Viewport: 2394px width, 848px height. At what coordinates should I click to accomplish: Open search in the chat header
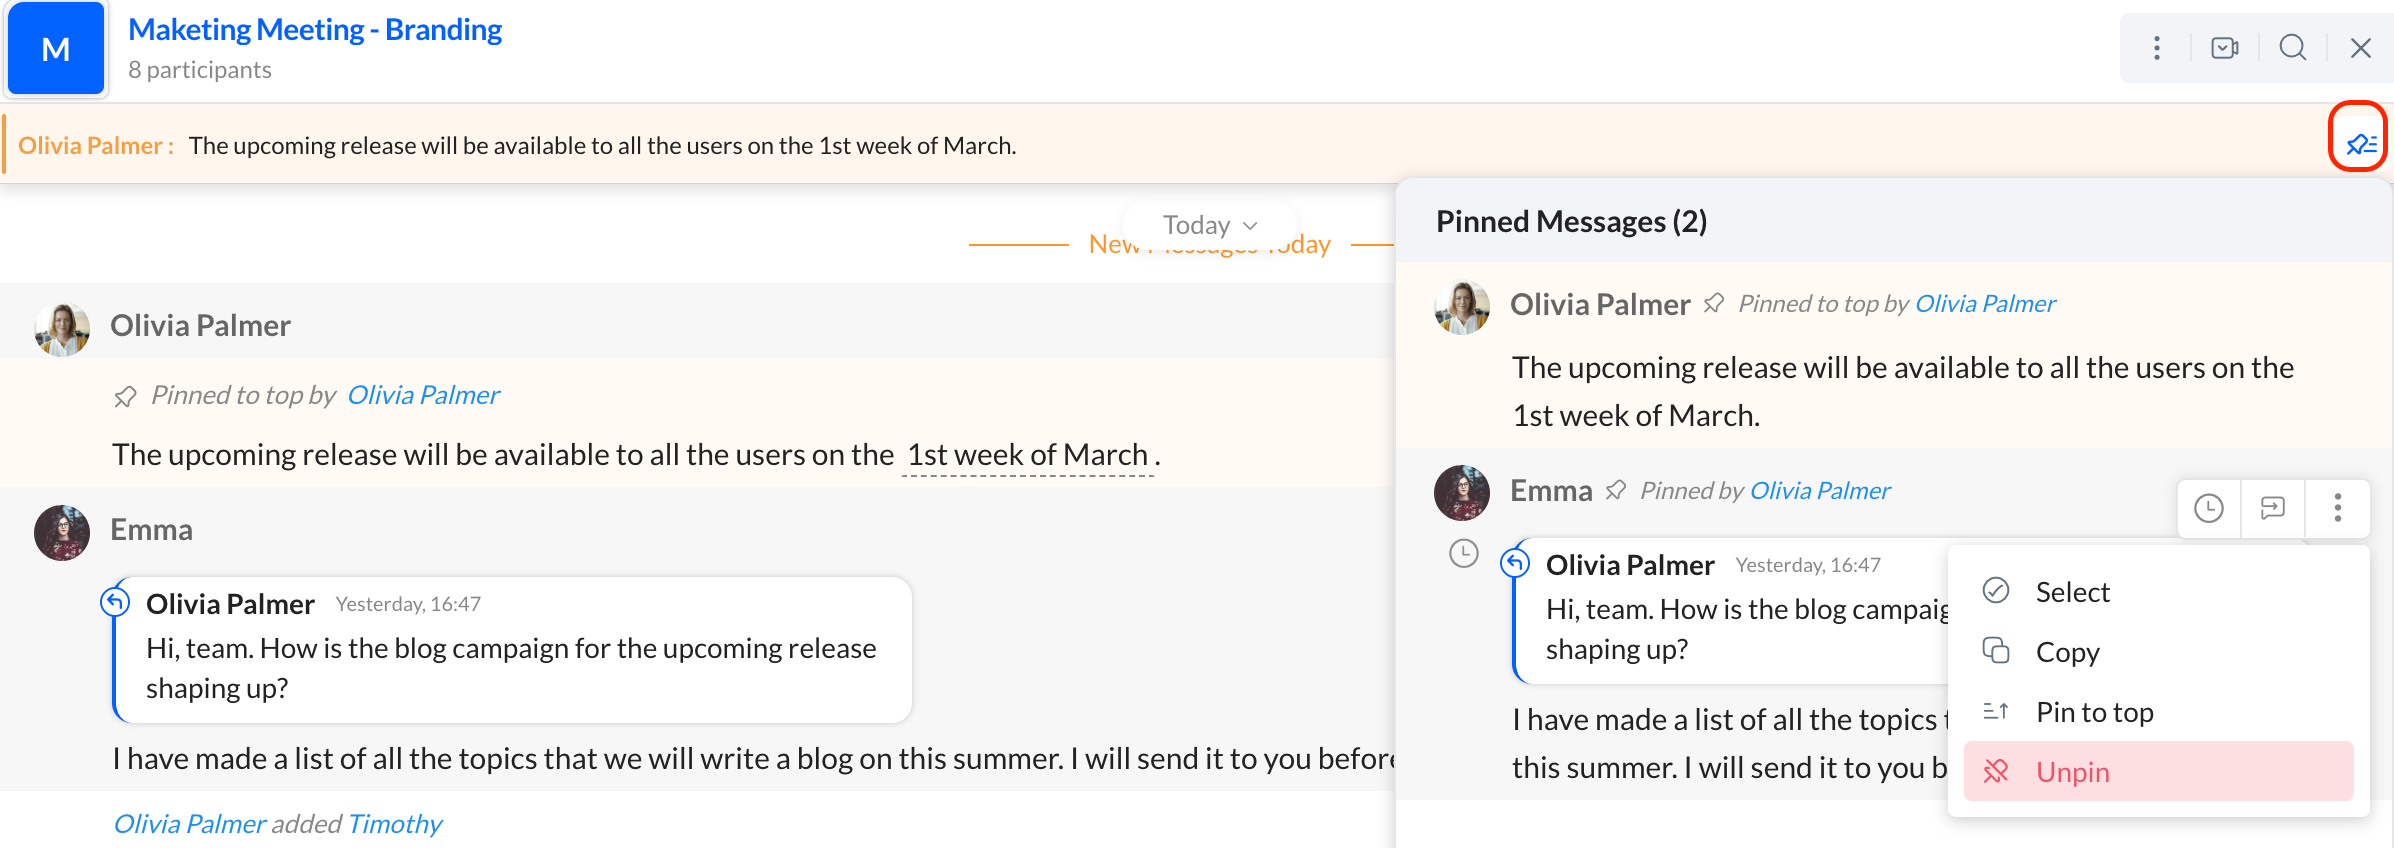pos(2292,48)
